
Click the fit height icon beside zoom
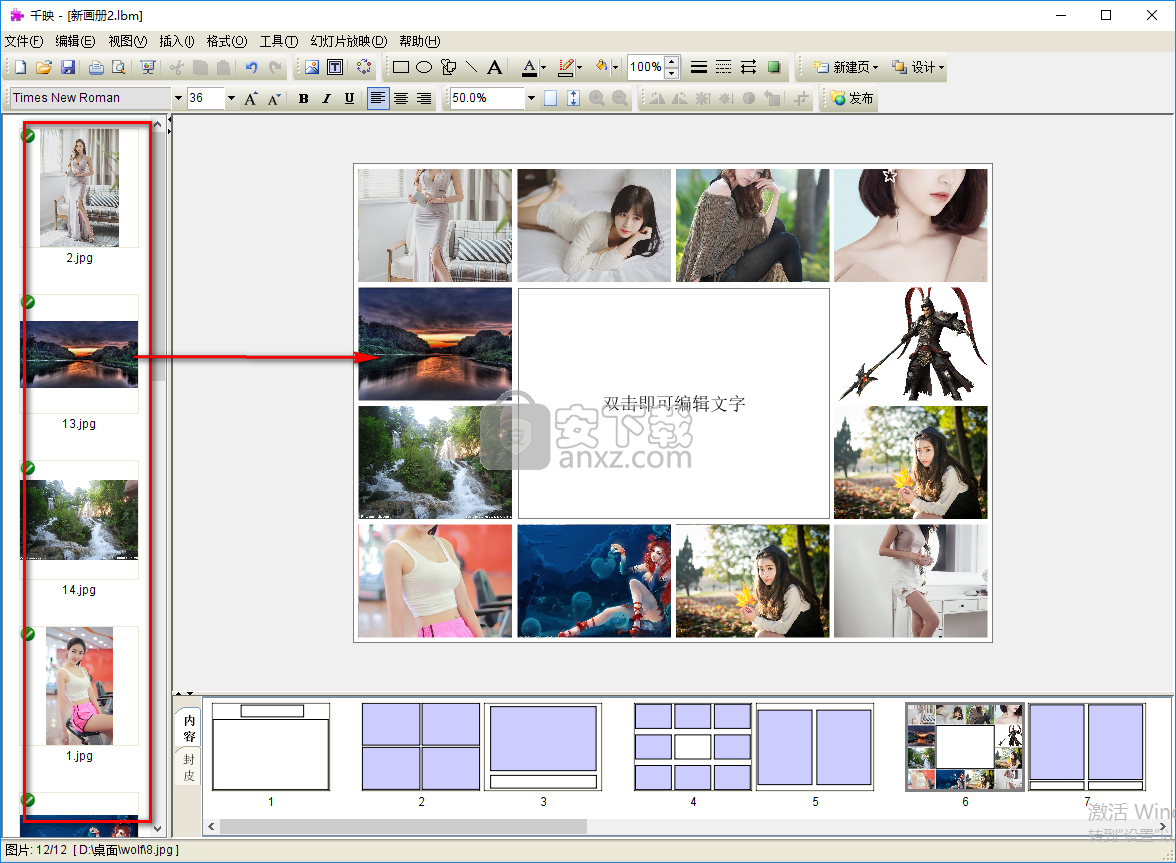573,98
